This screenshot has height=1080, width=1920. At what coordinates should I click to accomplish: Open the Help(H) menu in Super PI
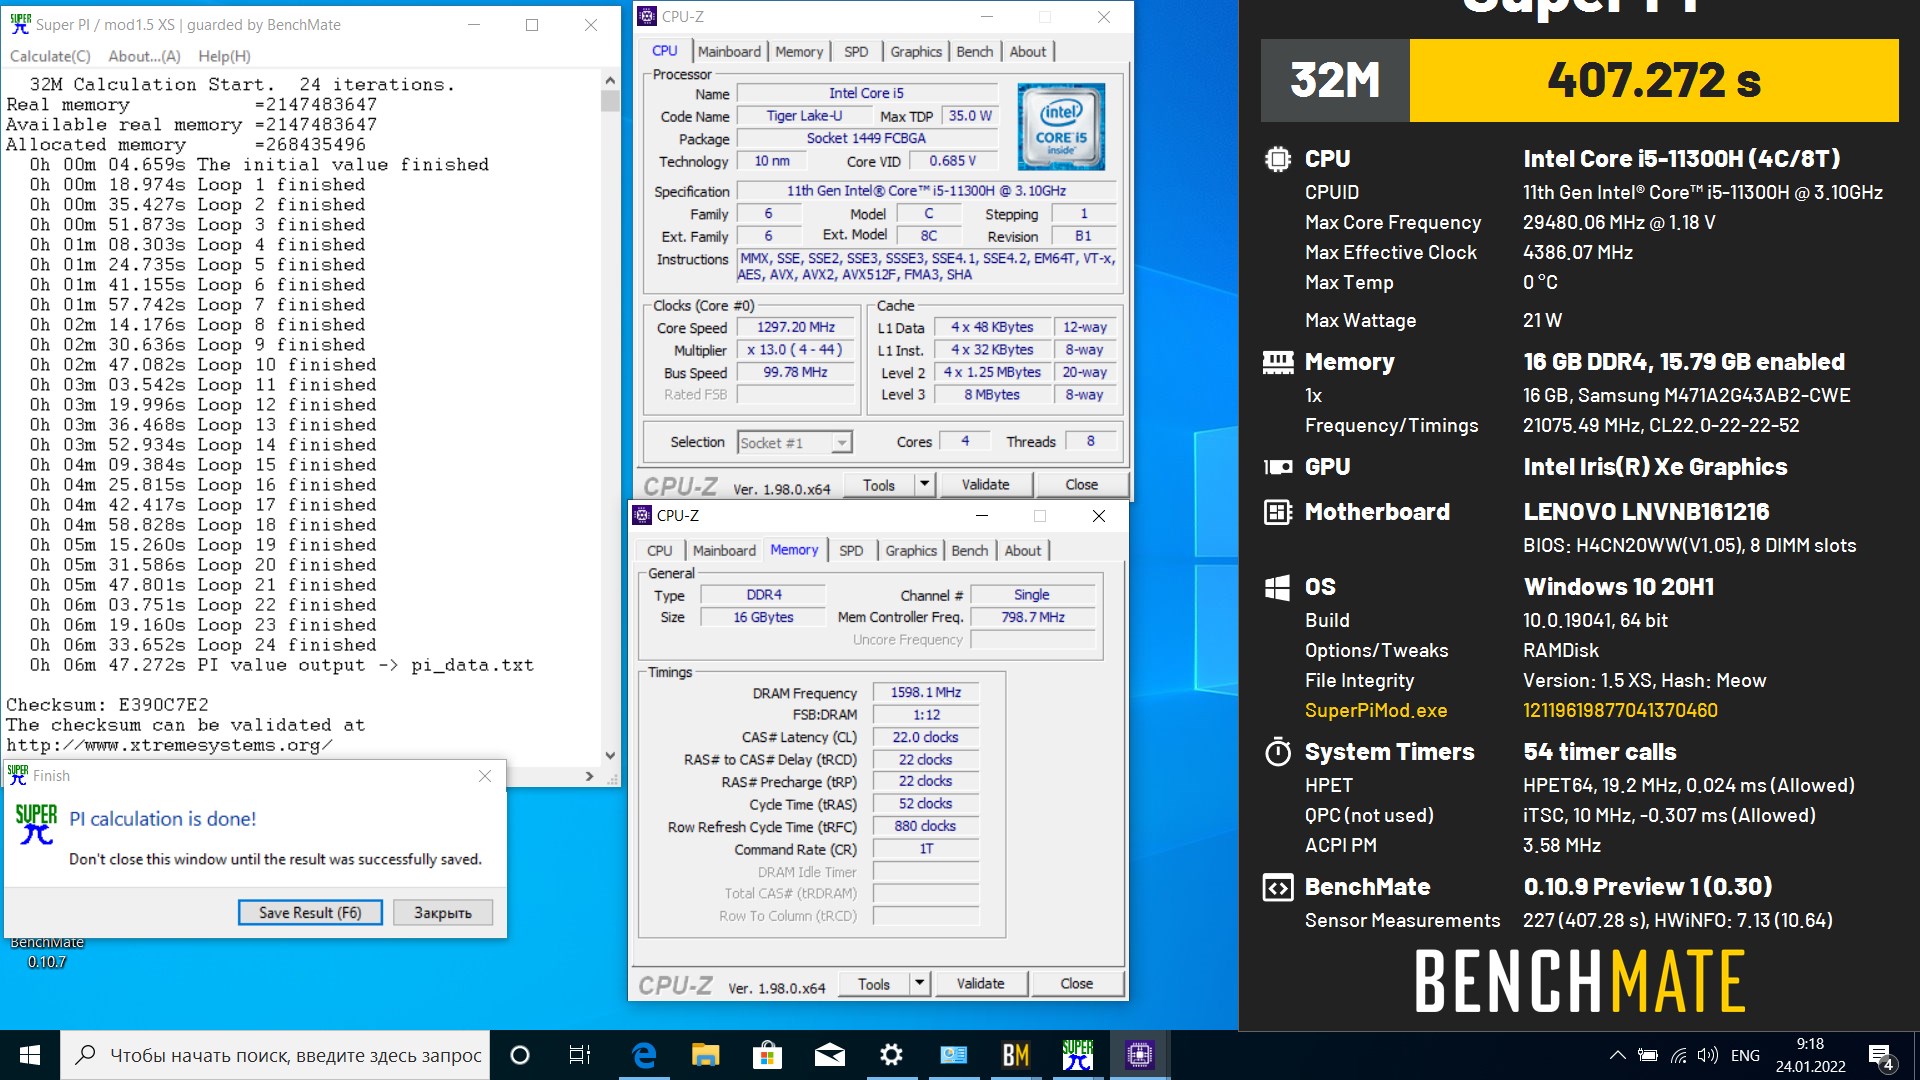click(224, 56)
